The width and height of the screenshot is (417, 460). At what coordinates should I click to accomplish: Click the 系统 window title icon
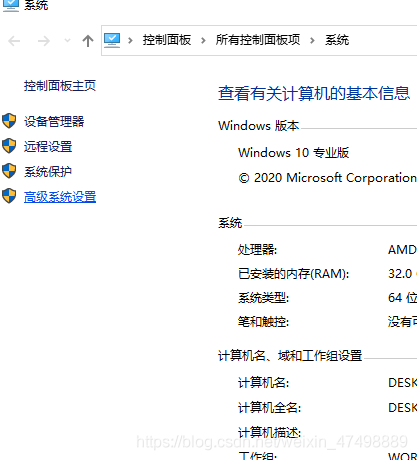pos(11,5)
